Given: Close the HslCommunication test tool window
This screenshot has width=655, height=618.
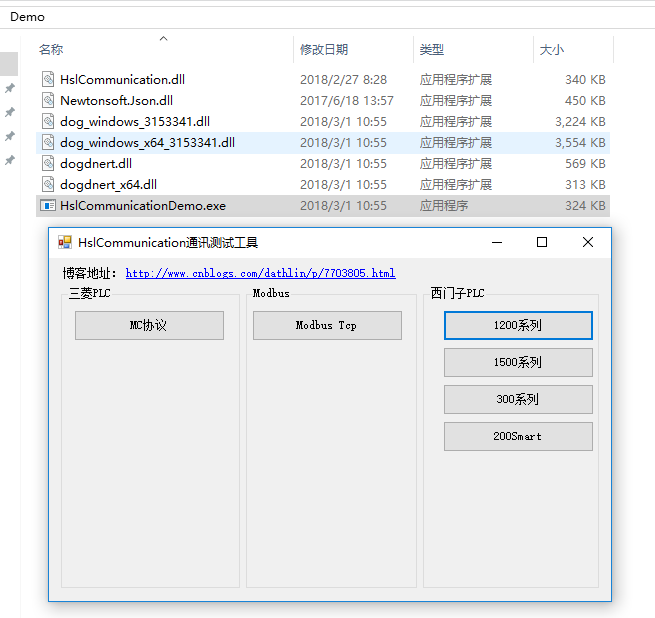Looking at the screenshot, I should [x=588, y=242].
